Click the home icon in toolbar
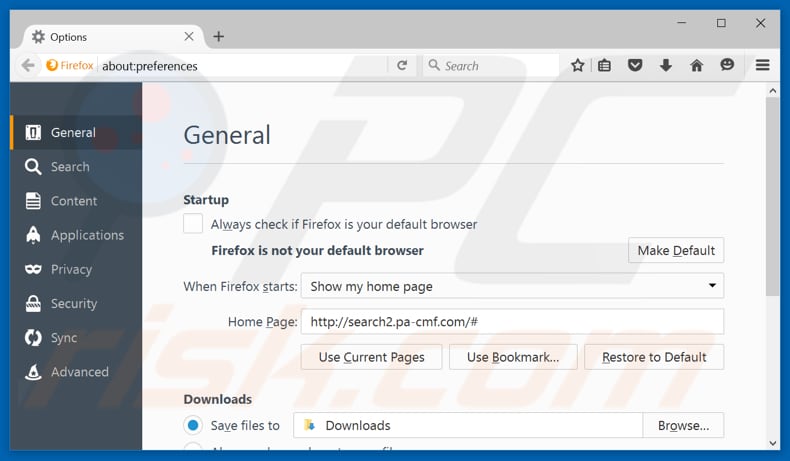 696,65
